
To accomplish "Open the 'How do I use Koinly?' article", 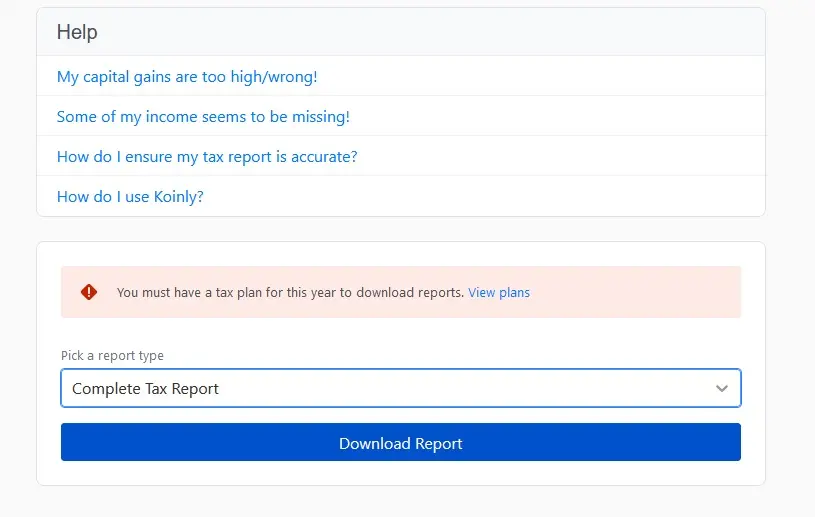I will 130,196.
